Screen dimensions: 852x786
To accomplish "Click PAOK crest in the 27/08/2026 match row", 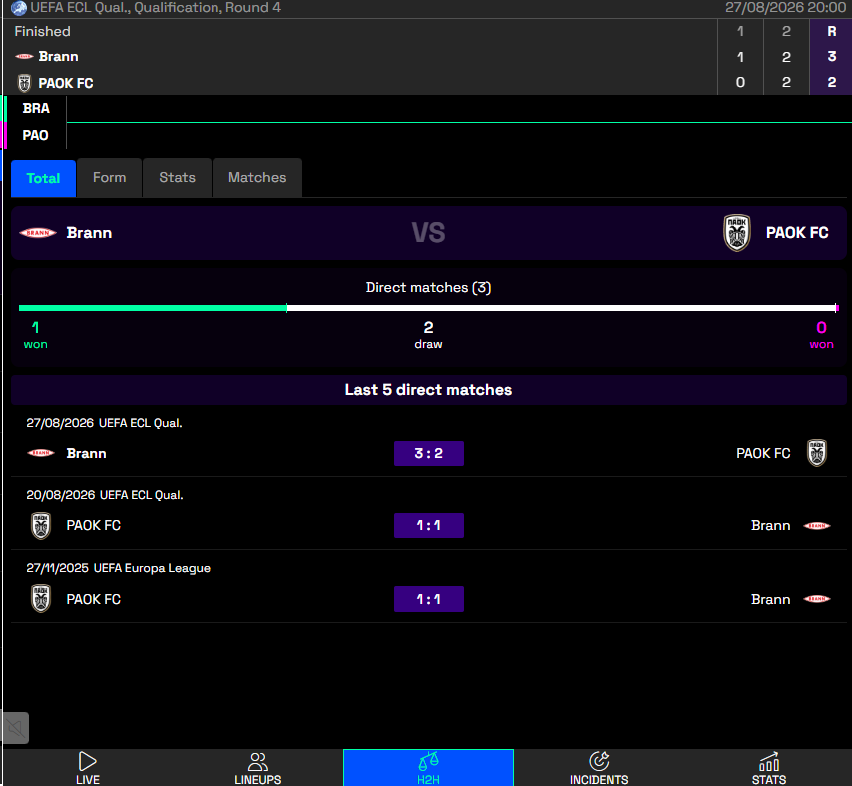I will click(817, 453).
